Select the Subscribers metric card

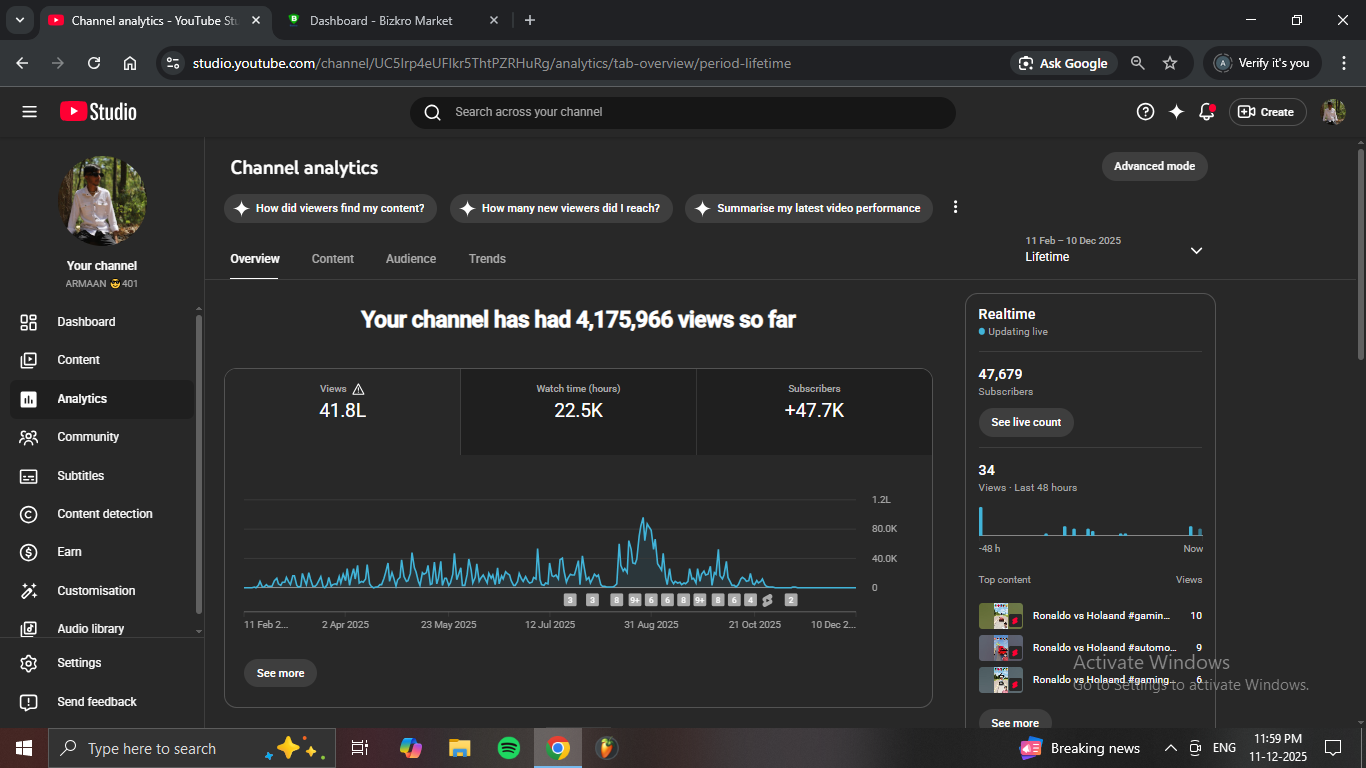[x=814, y=402]
